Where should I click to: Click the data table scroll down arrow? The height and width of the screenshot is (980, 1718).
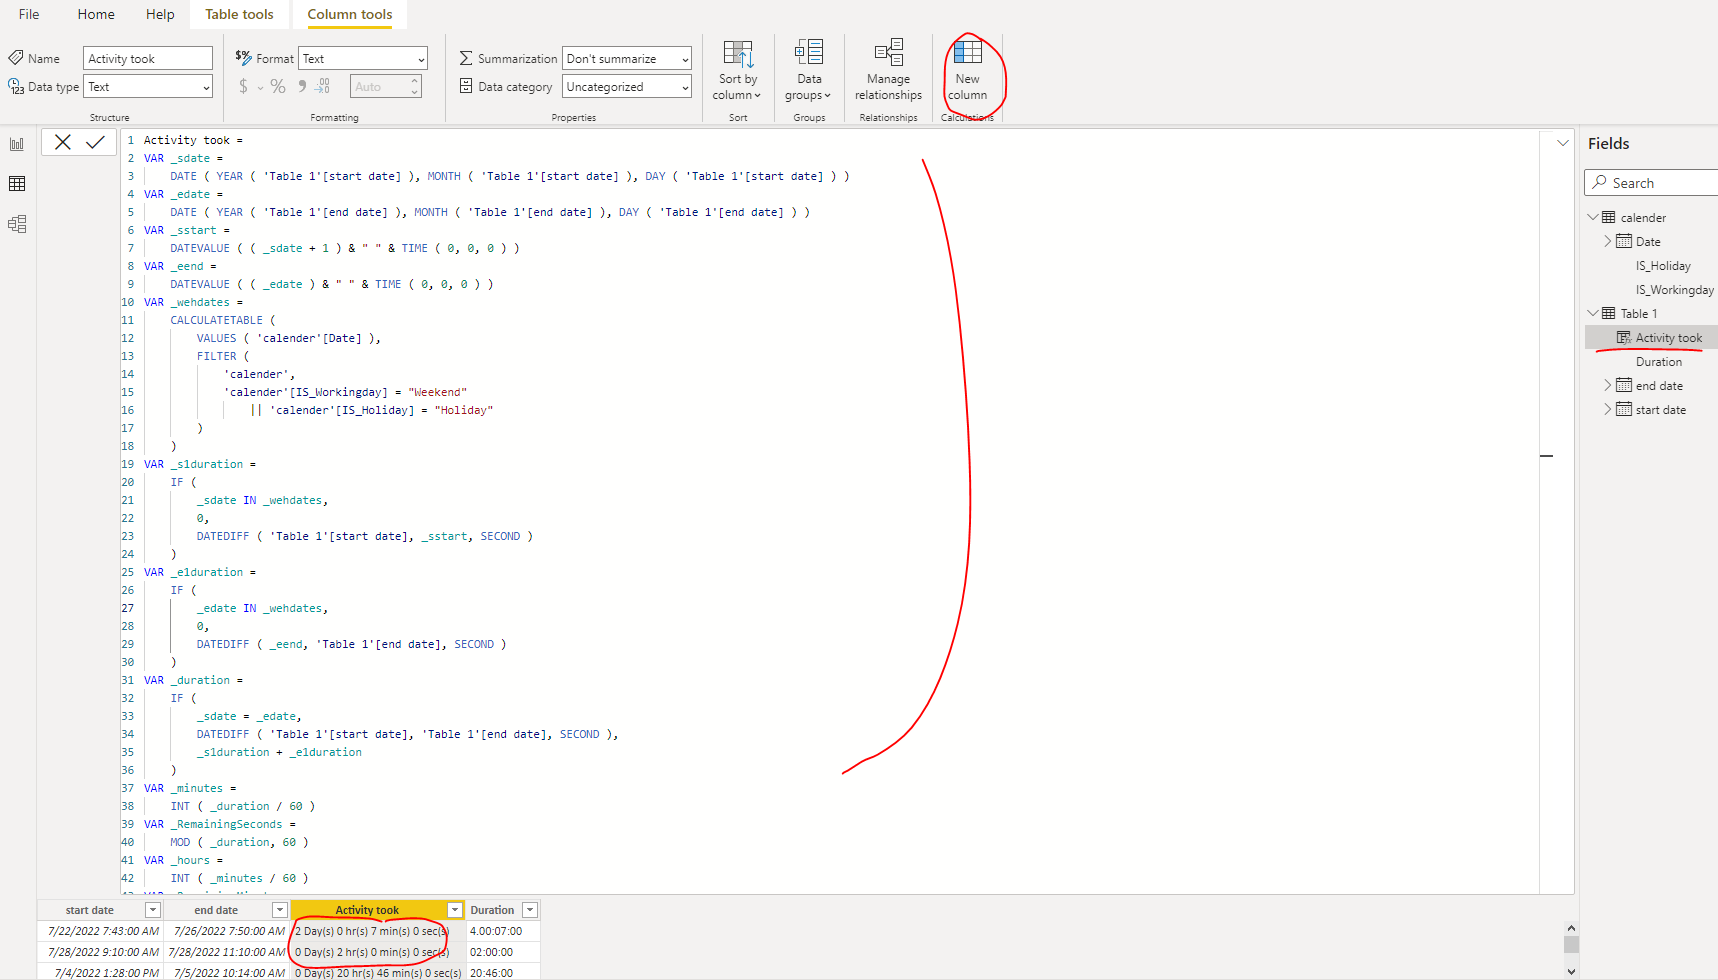pos(1571,971)
